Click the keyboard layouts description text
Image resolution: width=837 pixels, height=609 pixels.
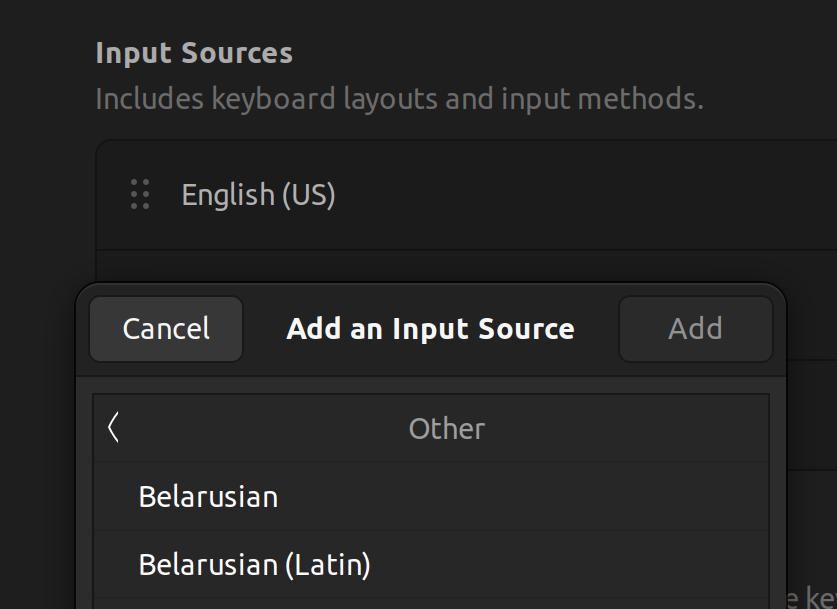pyautogui.click(x=399, y=99)
